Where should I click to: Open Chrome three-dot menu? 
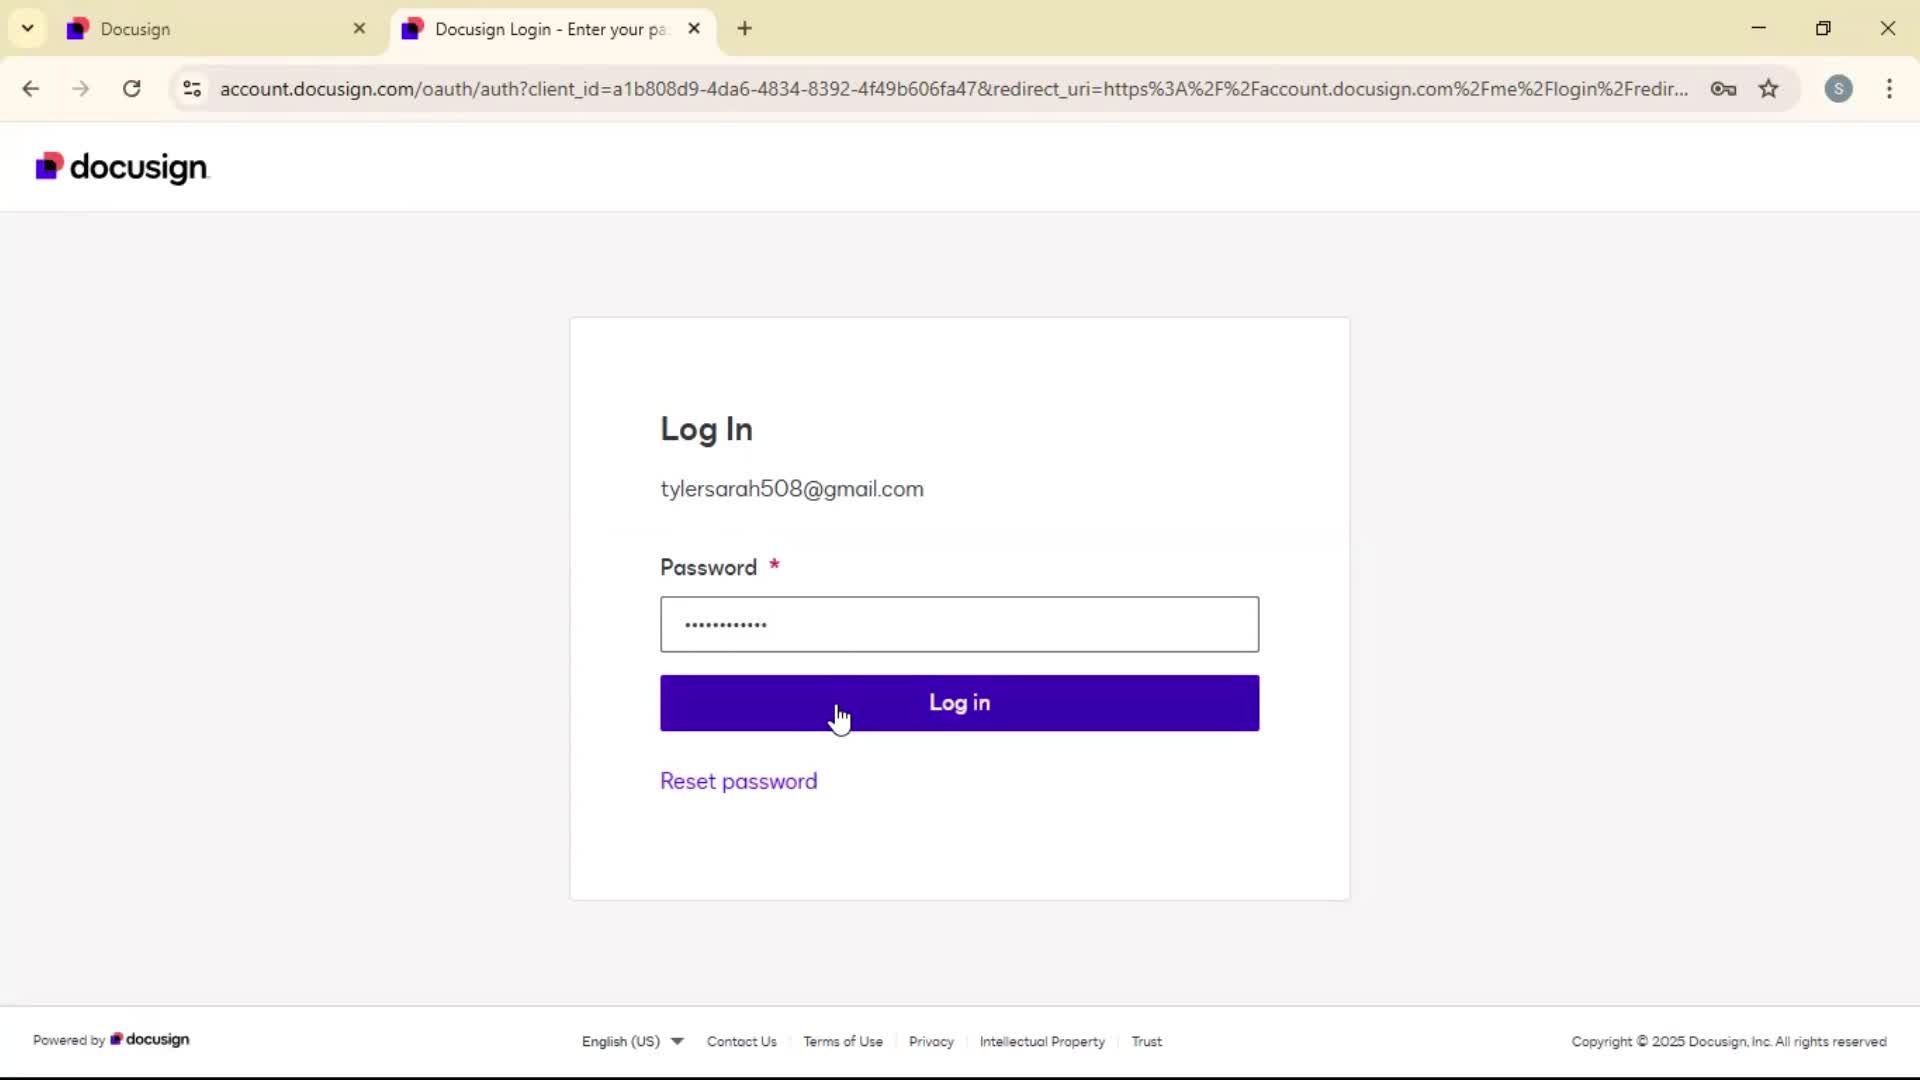point(1889,89)
